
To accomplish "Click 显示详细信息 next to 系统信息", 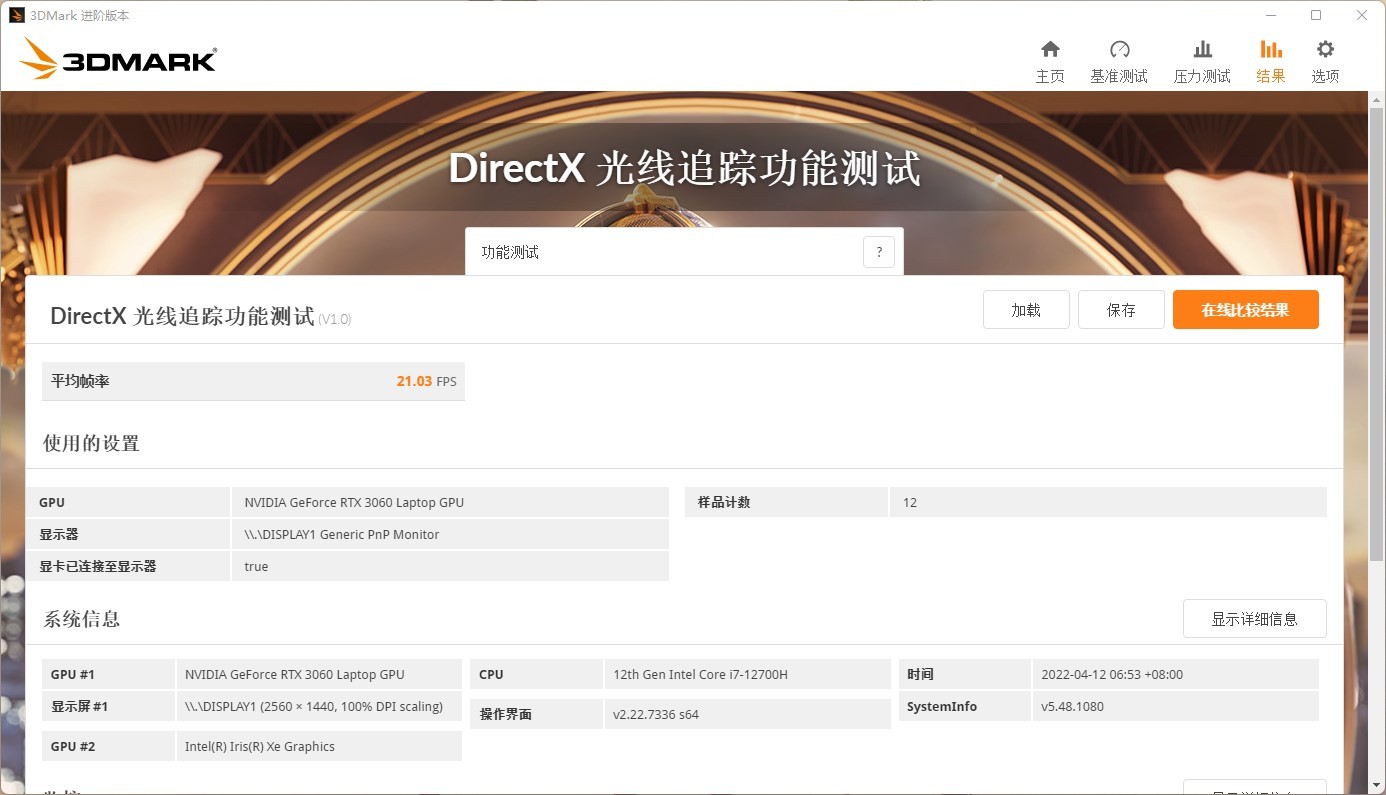I will (x=1254, y=619).
